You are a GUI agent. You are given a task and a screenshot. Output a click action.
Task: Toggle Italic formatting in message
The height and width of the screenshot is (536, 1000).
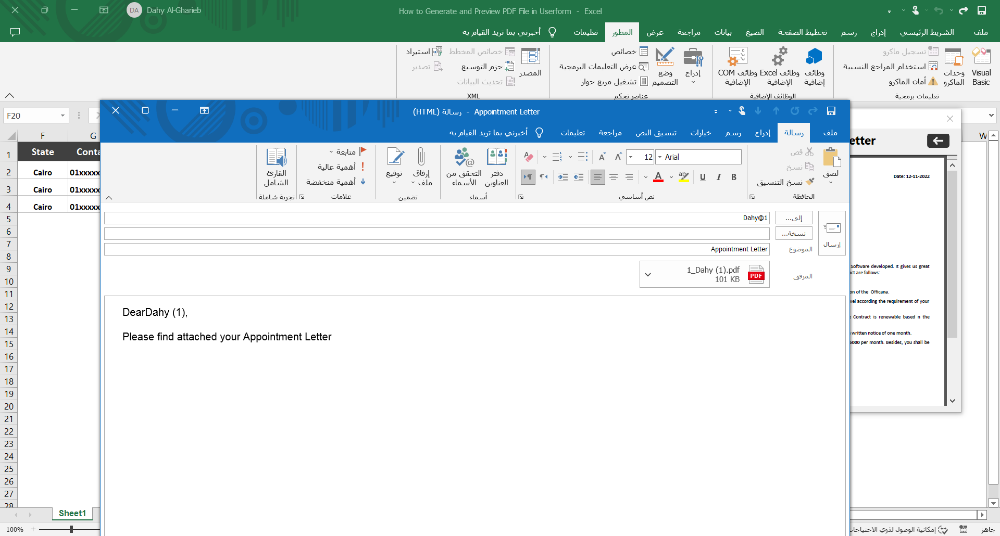(x=718, y=177)
